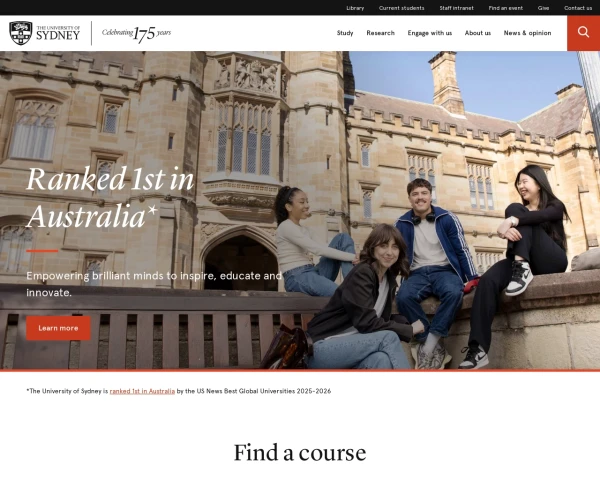Image resolution: width=600 pixels, height=480 pixels.
Task: Click the Find a course heading
Action: pyautogui.click(x=300, y=453)
